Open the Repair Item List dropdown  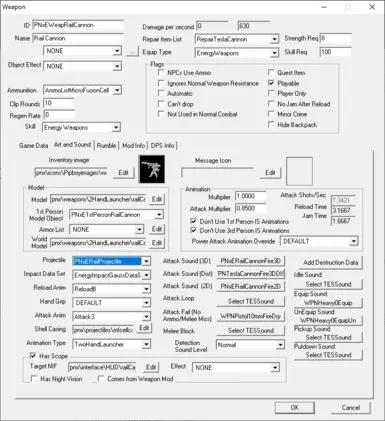point(274,39)
